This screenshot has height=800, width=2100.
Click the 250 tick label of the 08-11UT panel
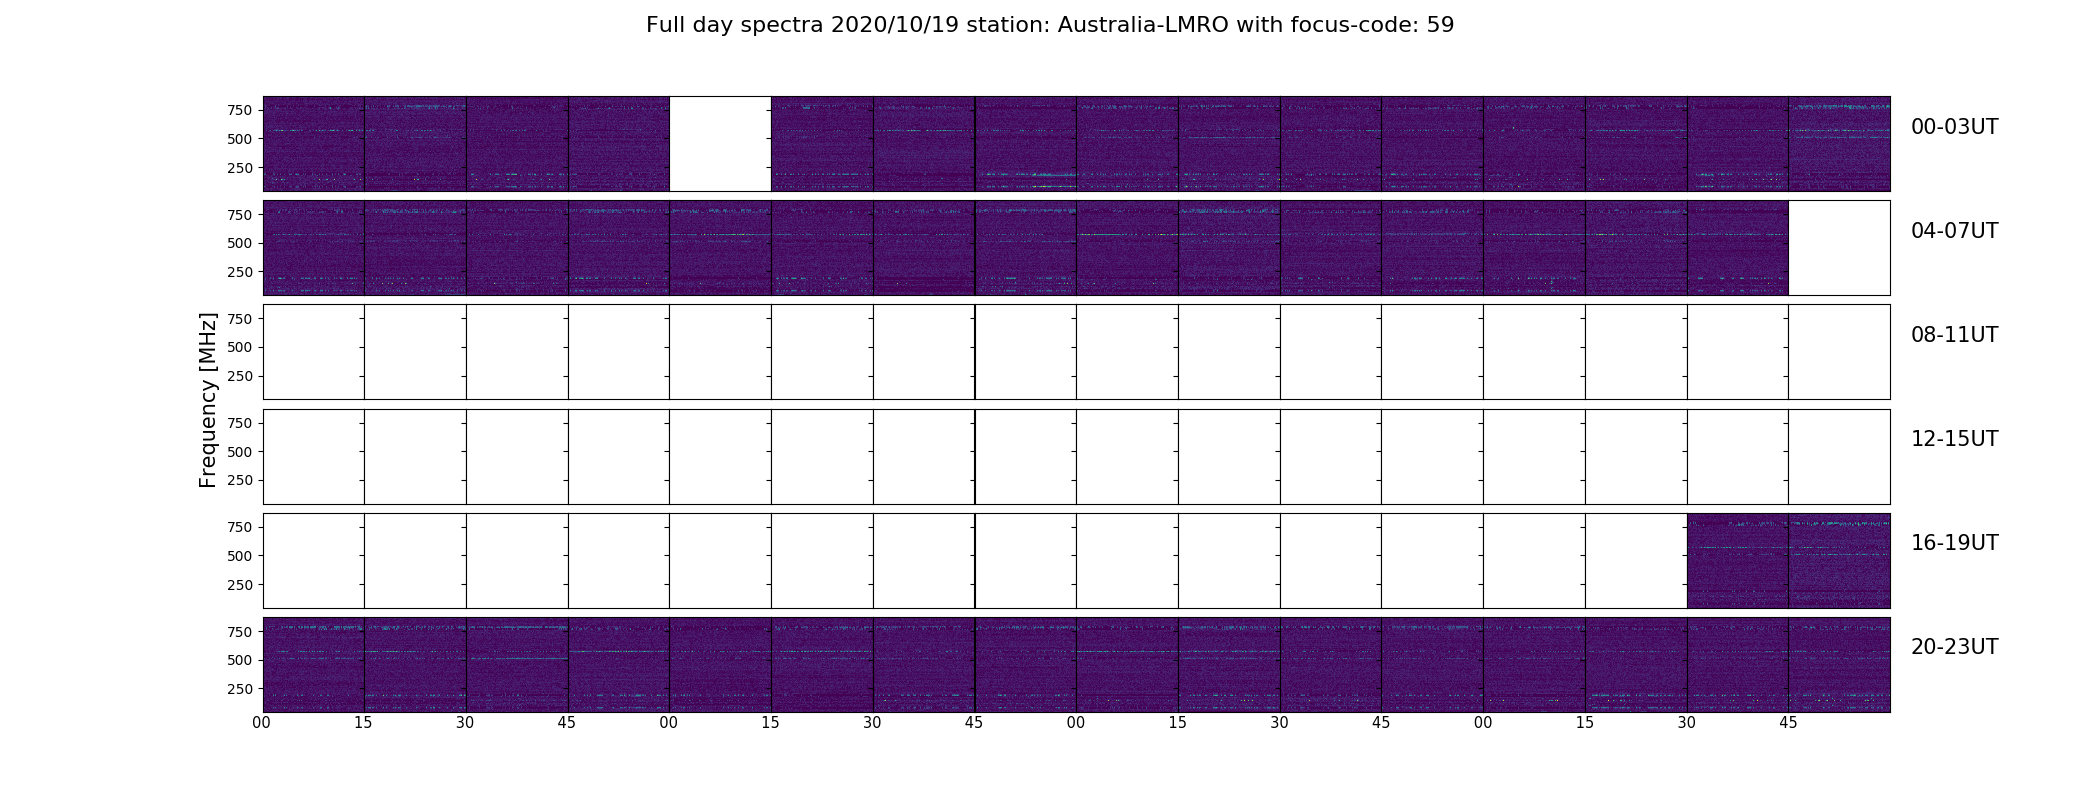(x=240, y=376)
